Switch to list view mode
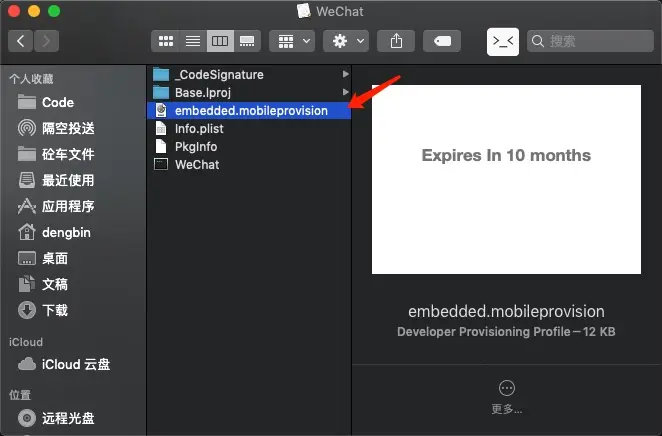This screenshot has width=662, height=436. click(193, 41)
